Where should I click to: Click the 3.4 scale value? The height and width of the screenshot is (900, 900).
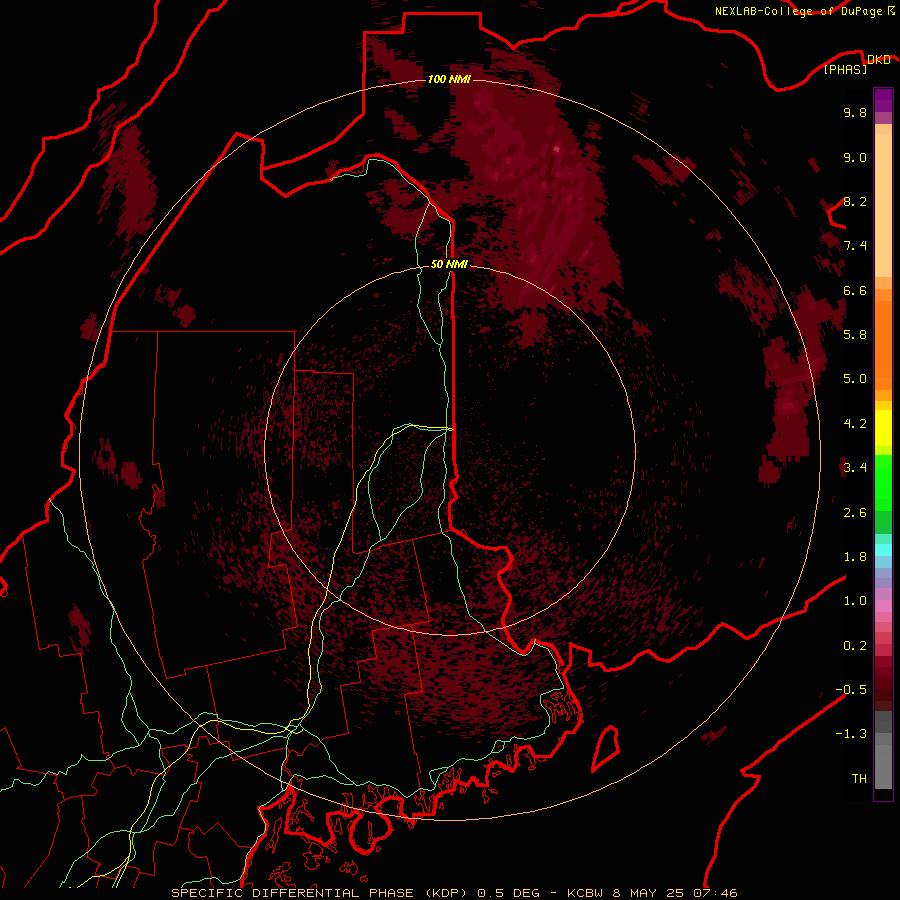pos(855,468)
